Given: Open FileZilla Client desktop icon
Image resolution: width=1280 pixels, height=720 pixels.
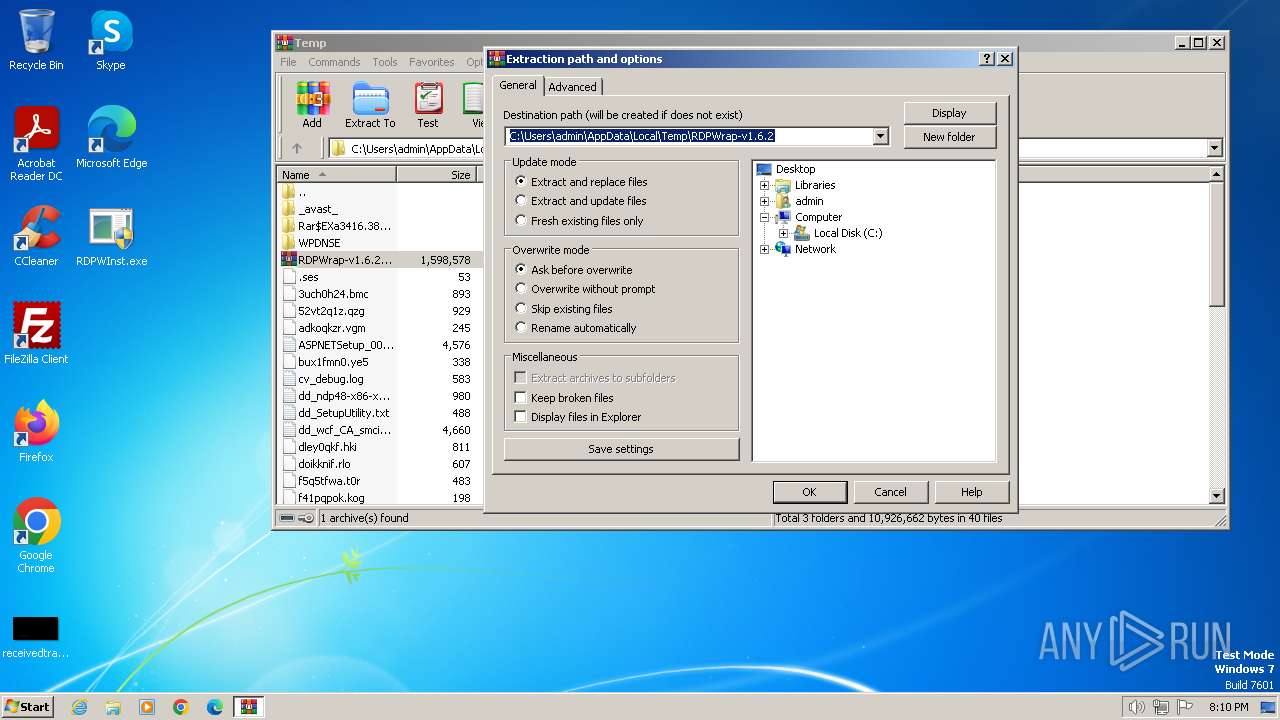Looking at the screenshot, I should click(36, 335).
